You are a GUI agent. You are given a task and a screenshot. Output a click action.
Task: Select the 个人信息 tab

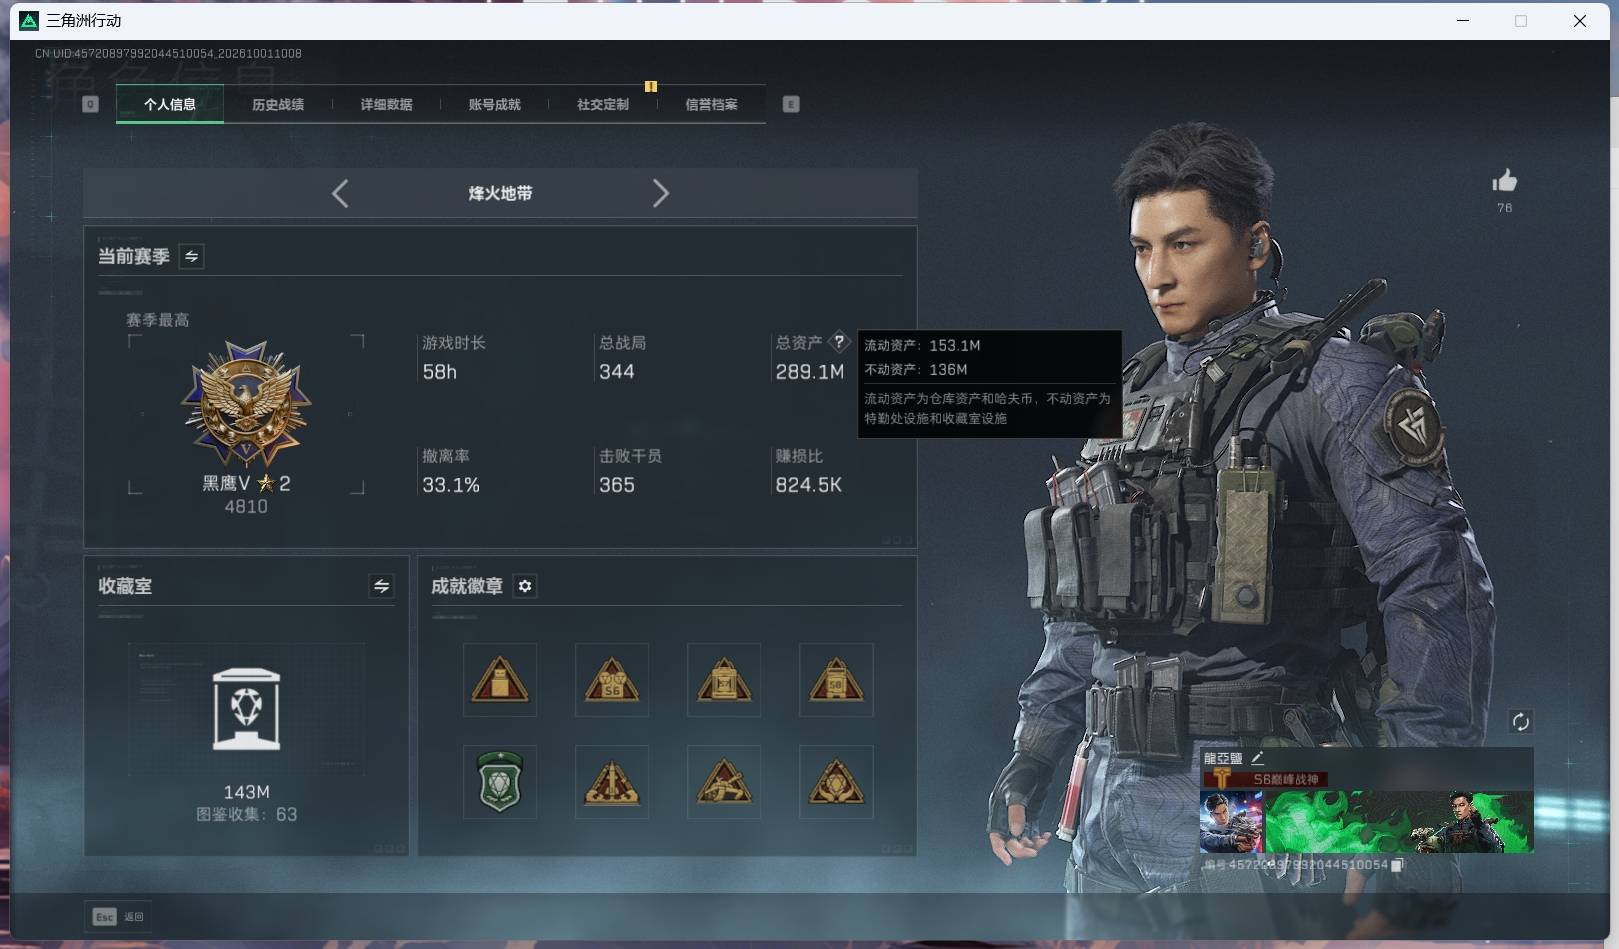click(169, 104)
